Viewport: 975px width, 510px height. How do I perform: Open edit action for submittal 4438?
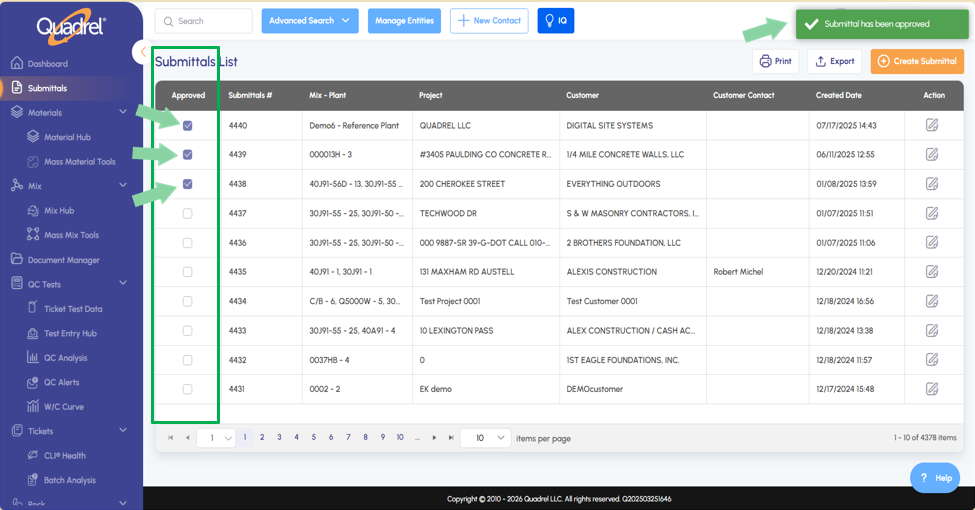931,183
